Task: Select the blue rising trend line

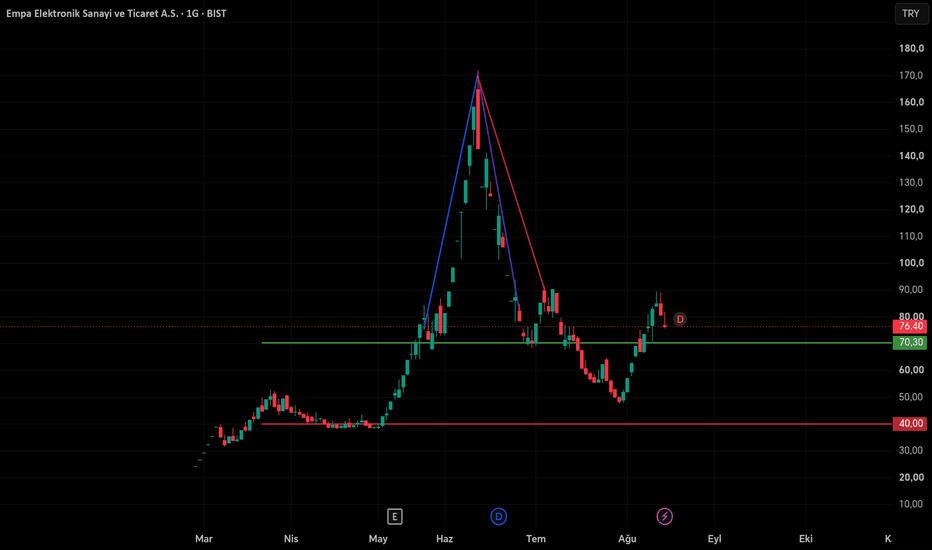Action: click(452, 200)
